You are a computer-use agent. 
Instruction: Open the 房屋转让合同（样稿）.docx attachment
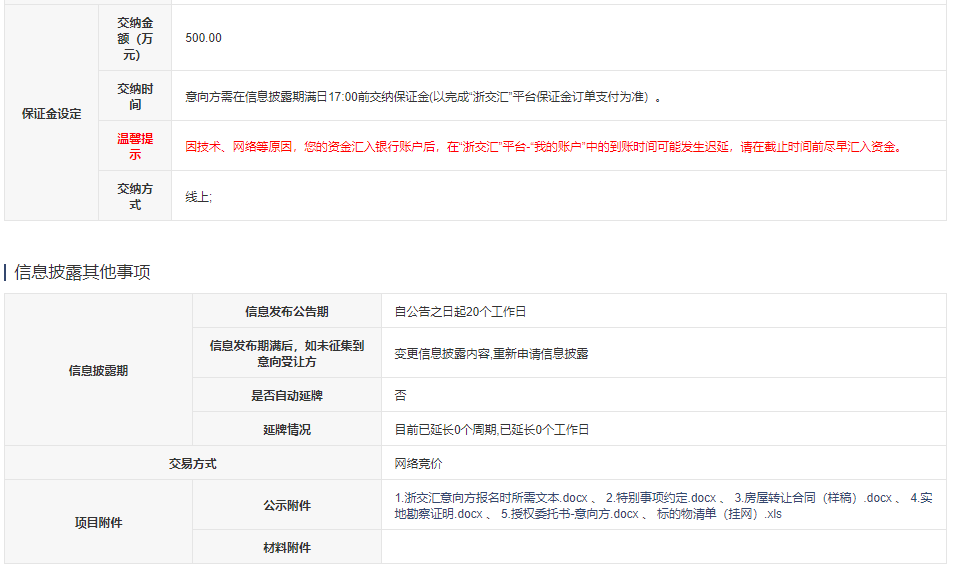point(812,498)
